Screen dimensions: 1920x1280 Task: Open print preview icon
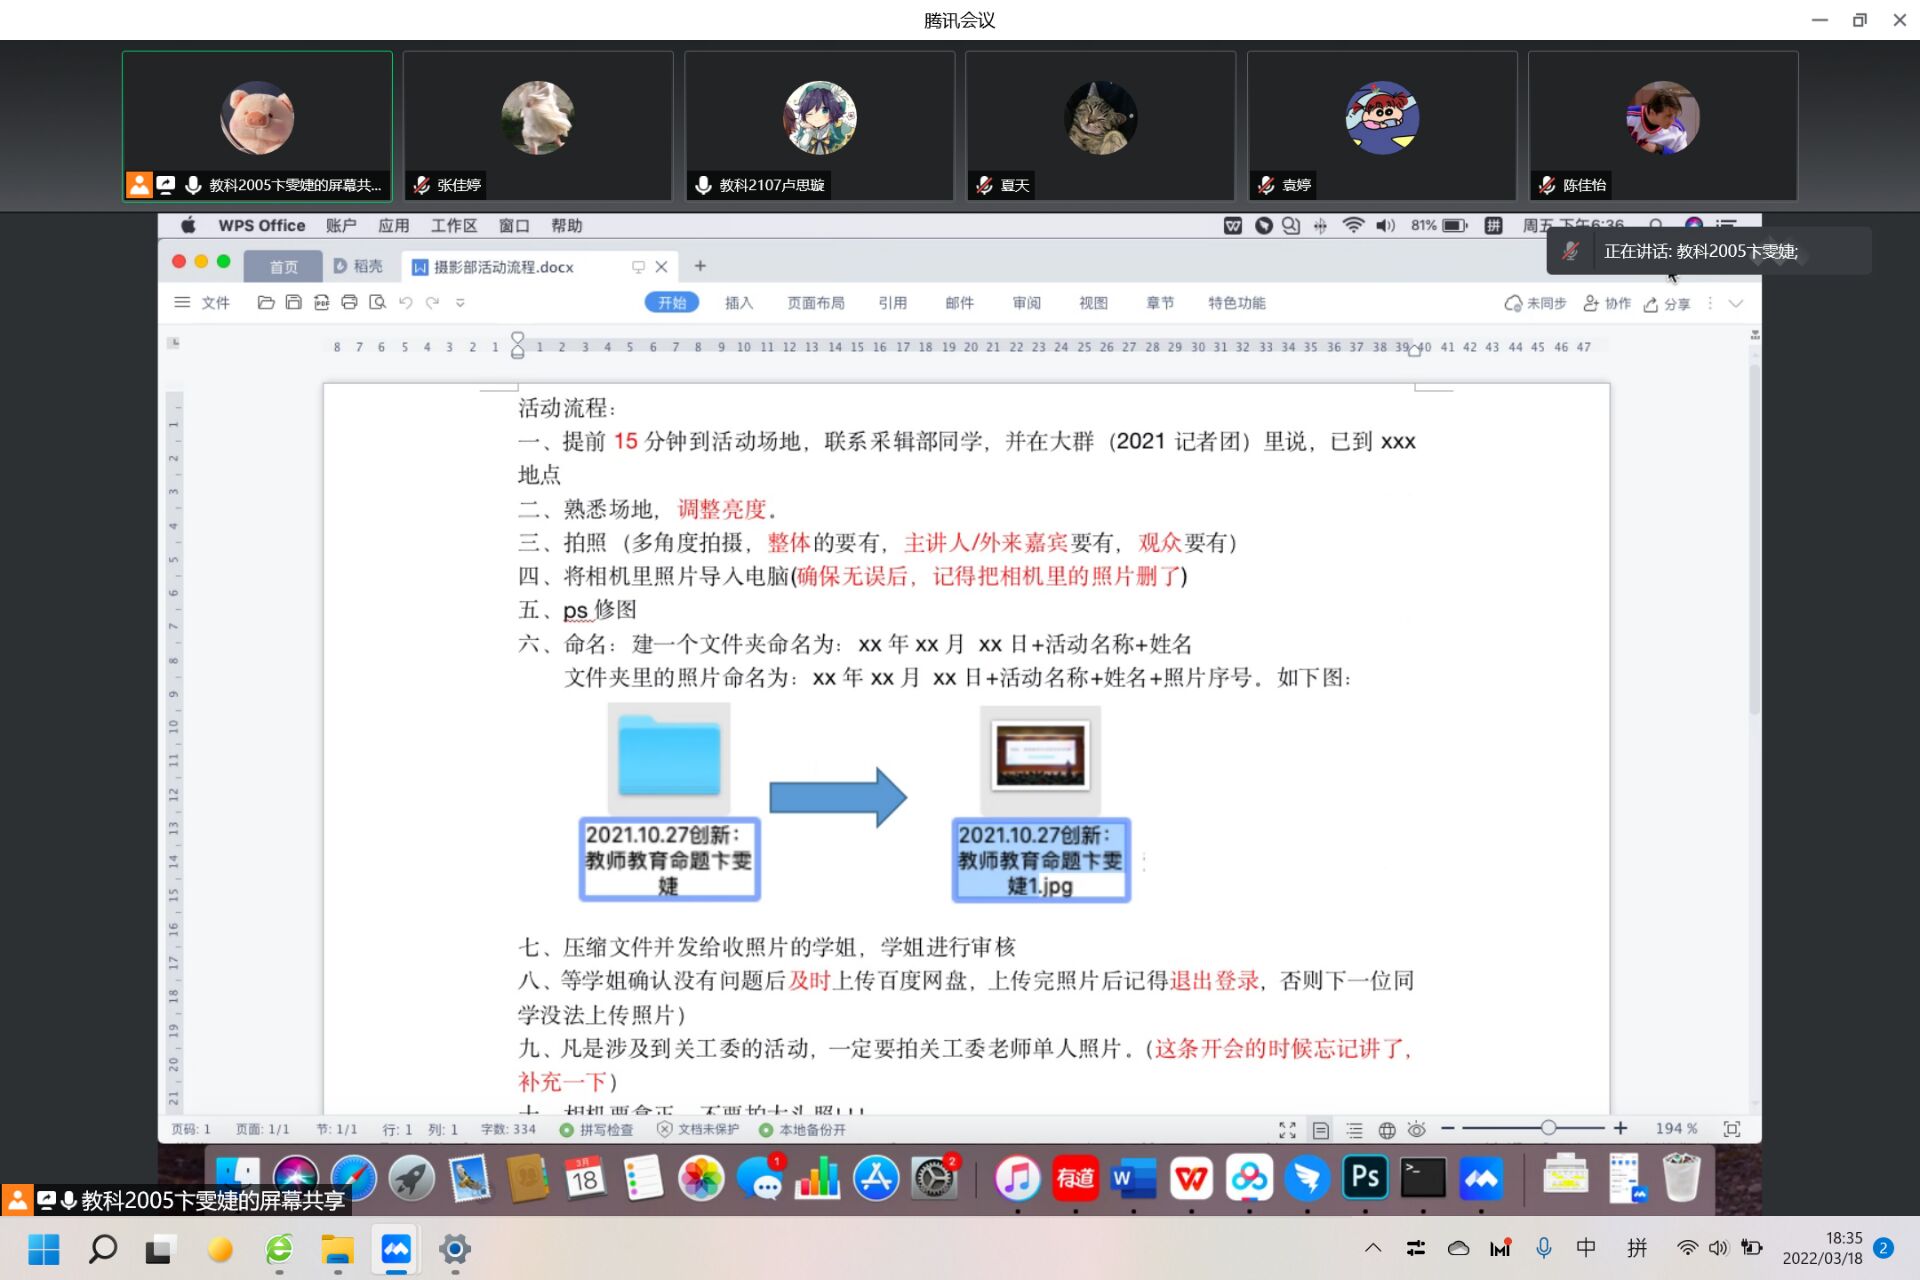coord(377,302)
